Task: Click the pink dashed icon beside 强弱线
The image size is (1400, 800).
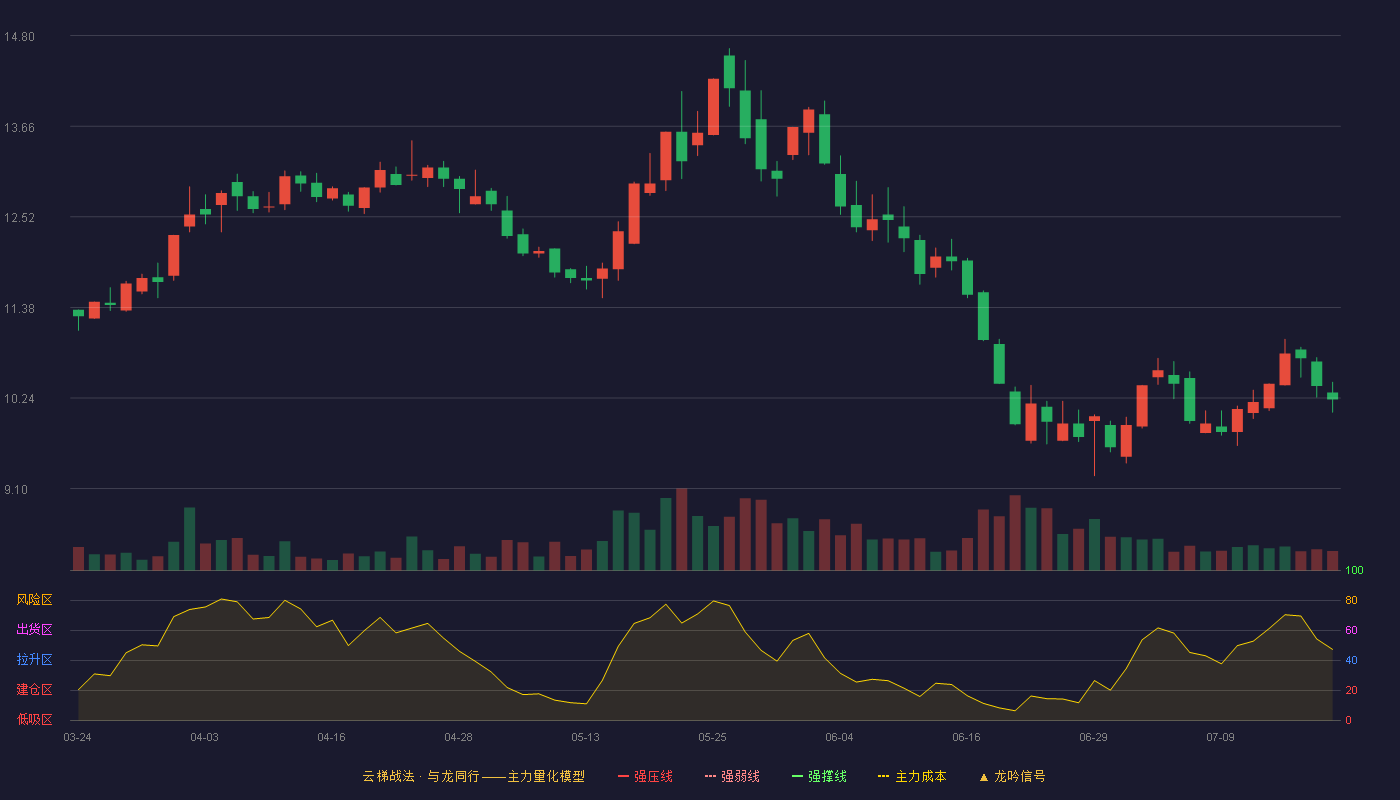Action: pos(710,776)
